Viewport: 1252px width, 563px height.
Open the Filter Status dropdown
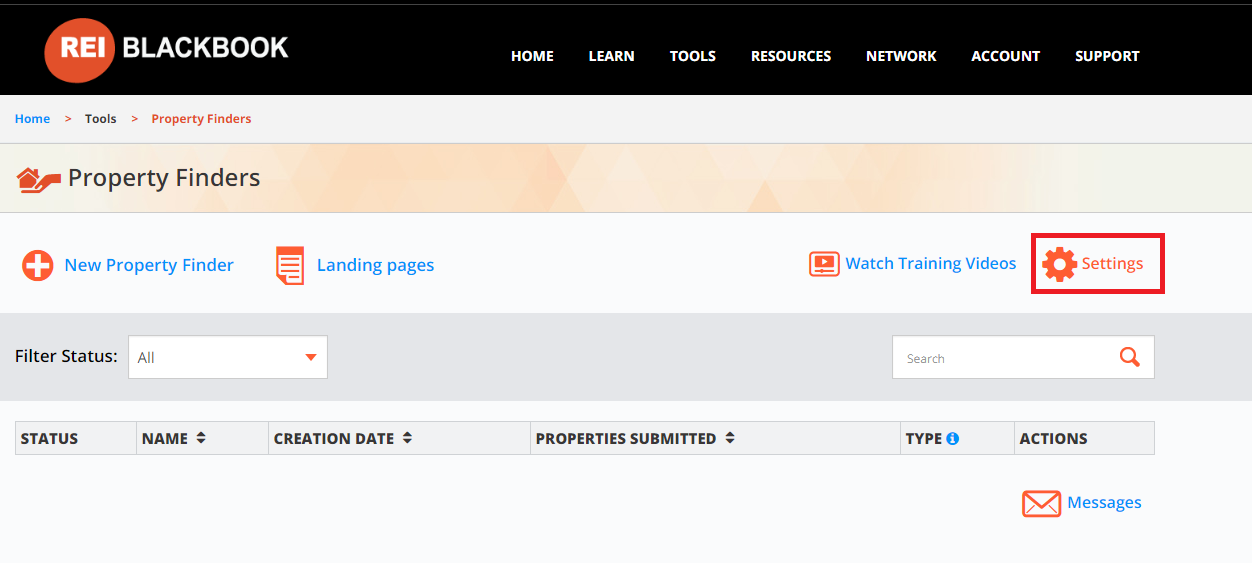coord(228,357)
